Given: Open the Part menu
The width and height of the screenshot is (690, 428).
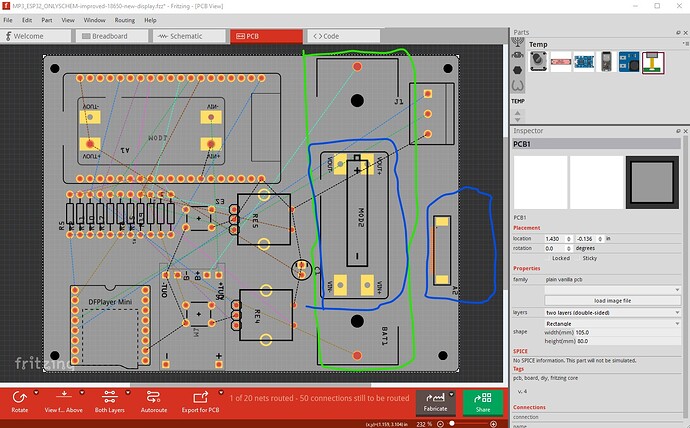Looking at the screenshot, I should pos(47,20).
